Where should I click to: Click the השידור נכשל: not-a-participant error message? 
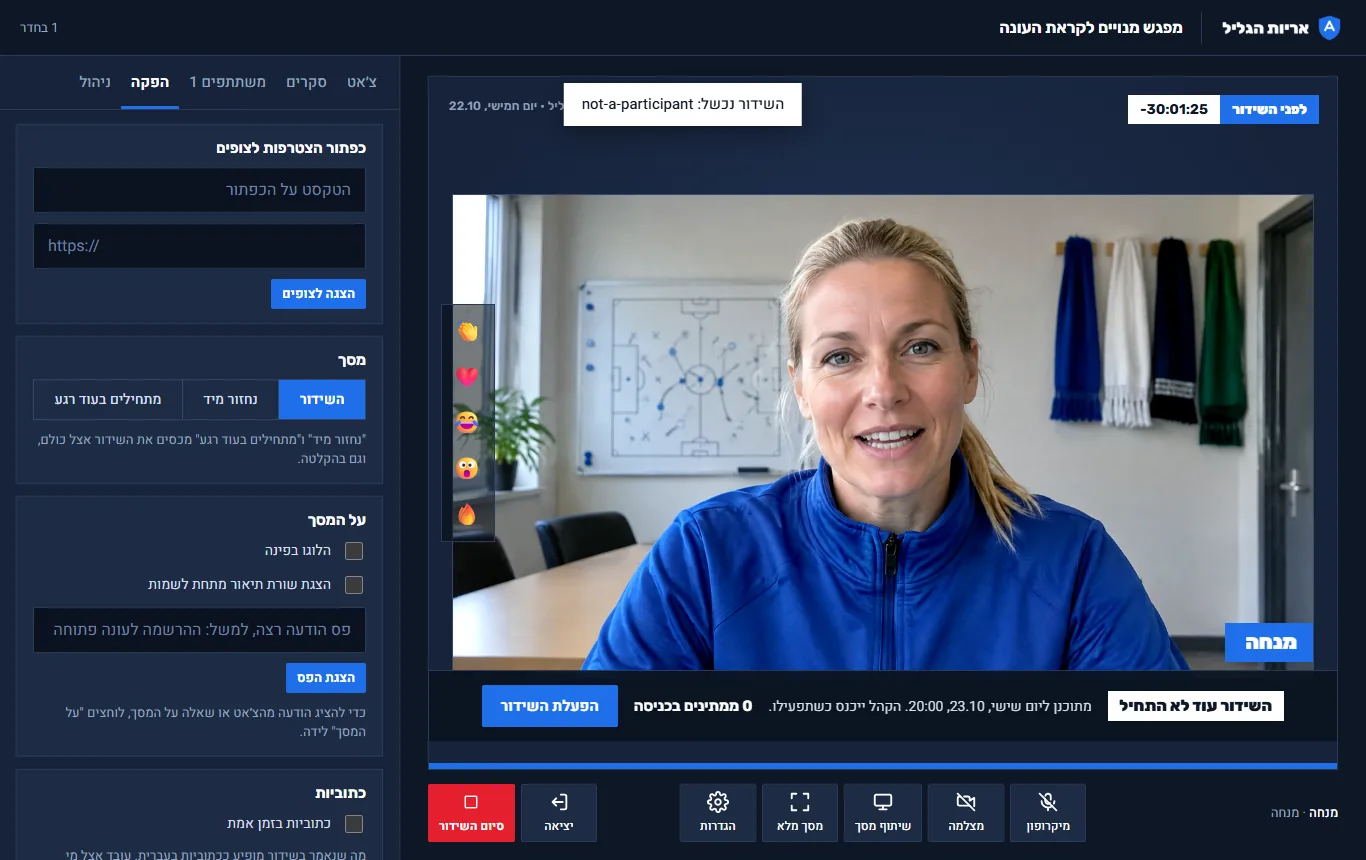point(683,104)
